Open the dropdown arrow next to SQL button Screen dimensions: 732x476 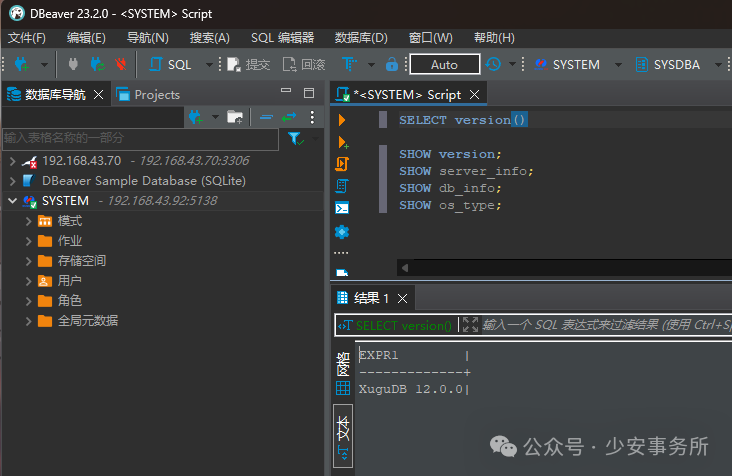(209, 64)
